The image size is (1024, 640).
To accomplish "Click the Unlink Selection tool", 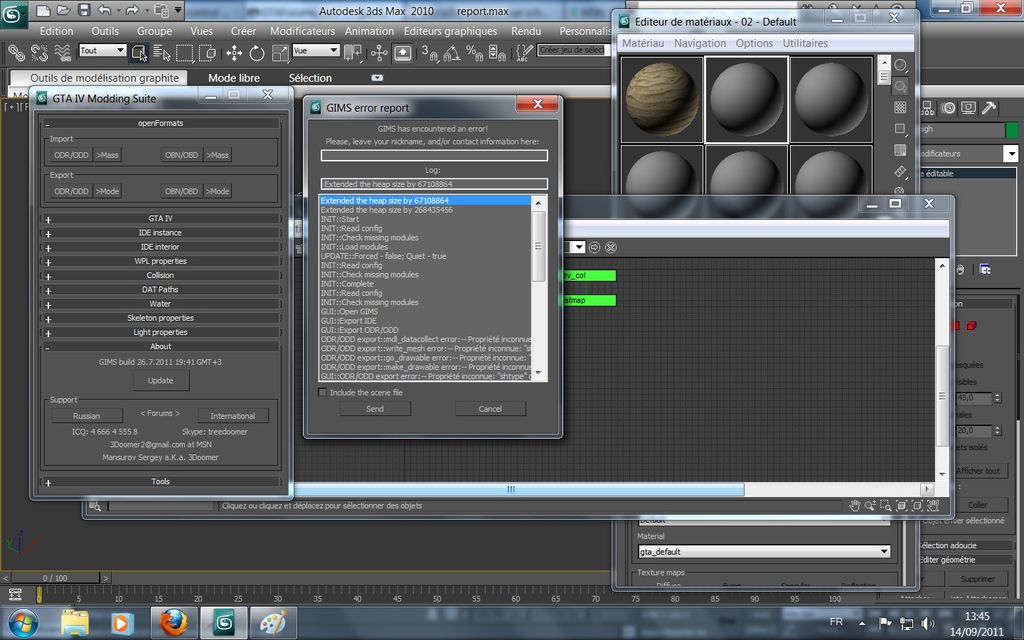I will 39,53.
